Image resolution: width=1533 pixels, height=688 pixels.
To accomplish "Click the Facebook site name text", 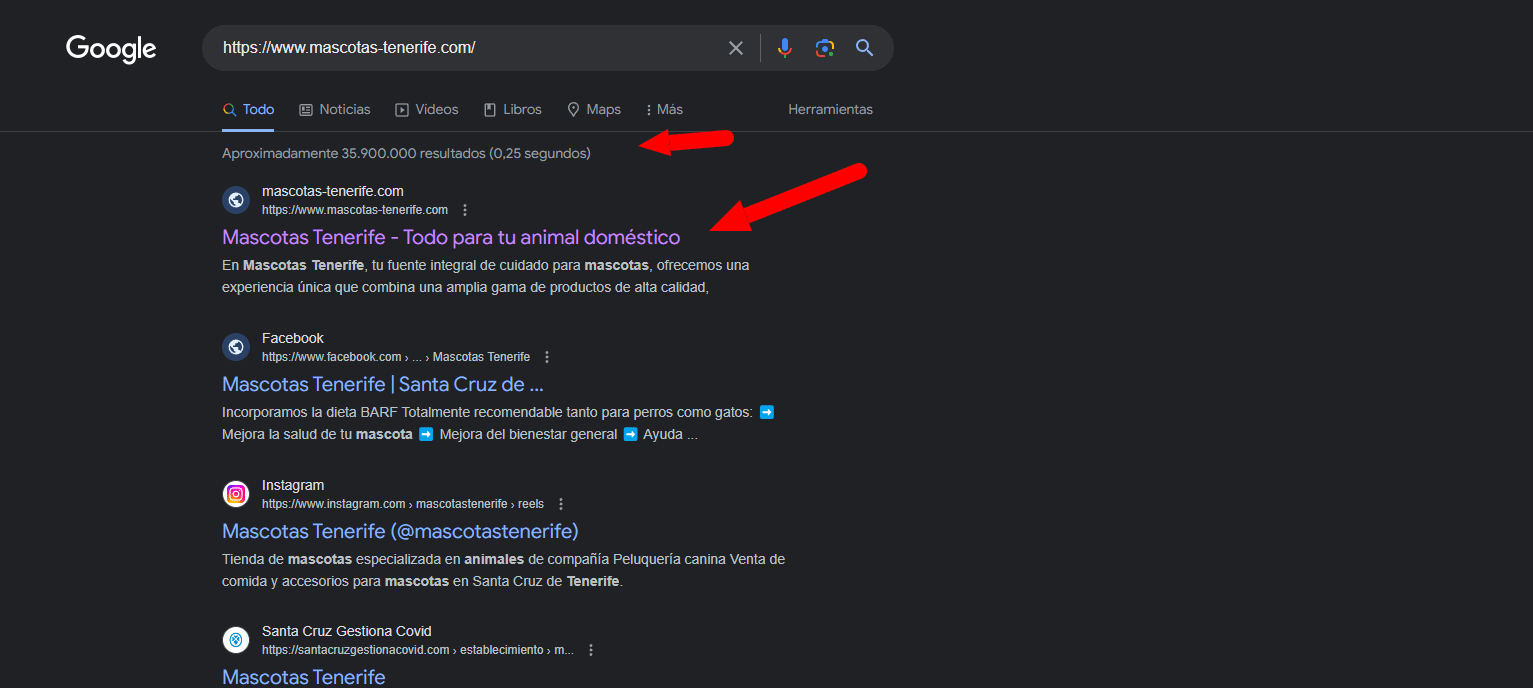I will pos(293,338).
